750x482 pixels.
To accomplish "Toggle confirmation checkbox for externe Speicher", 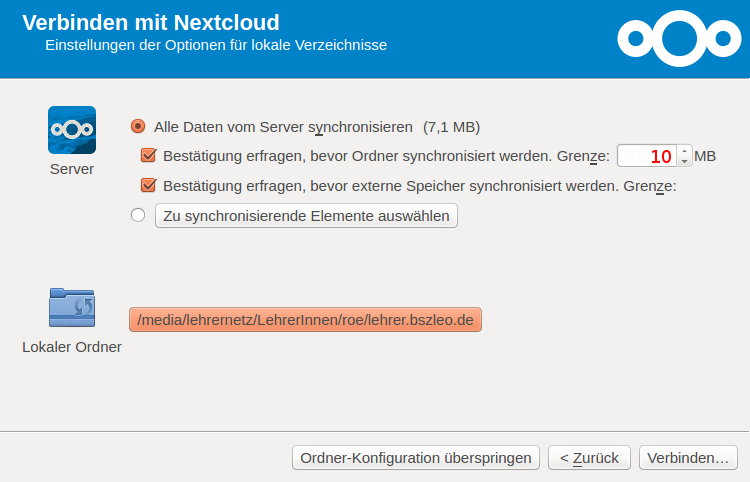I will [149, 185].
